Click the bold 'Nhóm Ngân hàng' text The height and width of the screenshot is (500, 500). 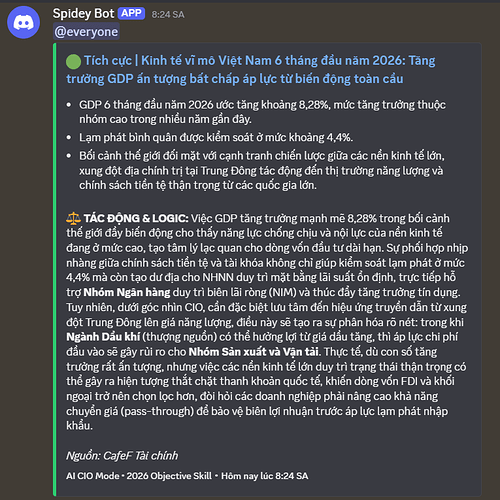127,292
